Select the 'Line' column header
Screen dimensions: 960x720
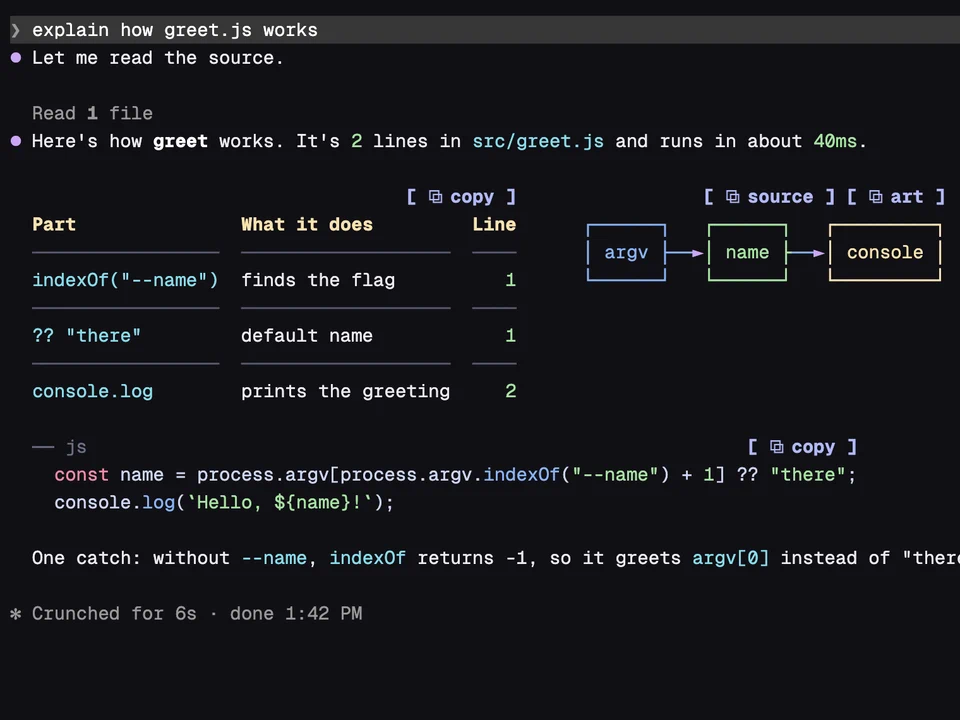(494, 224)
